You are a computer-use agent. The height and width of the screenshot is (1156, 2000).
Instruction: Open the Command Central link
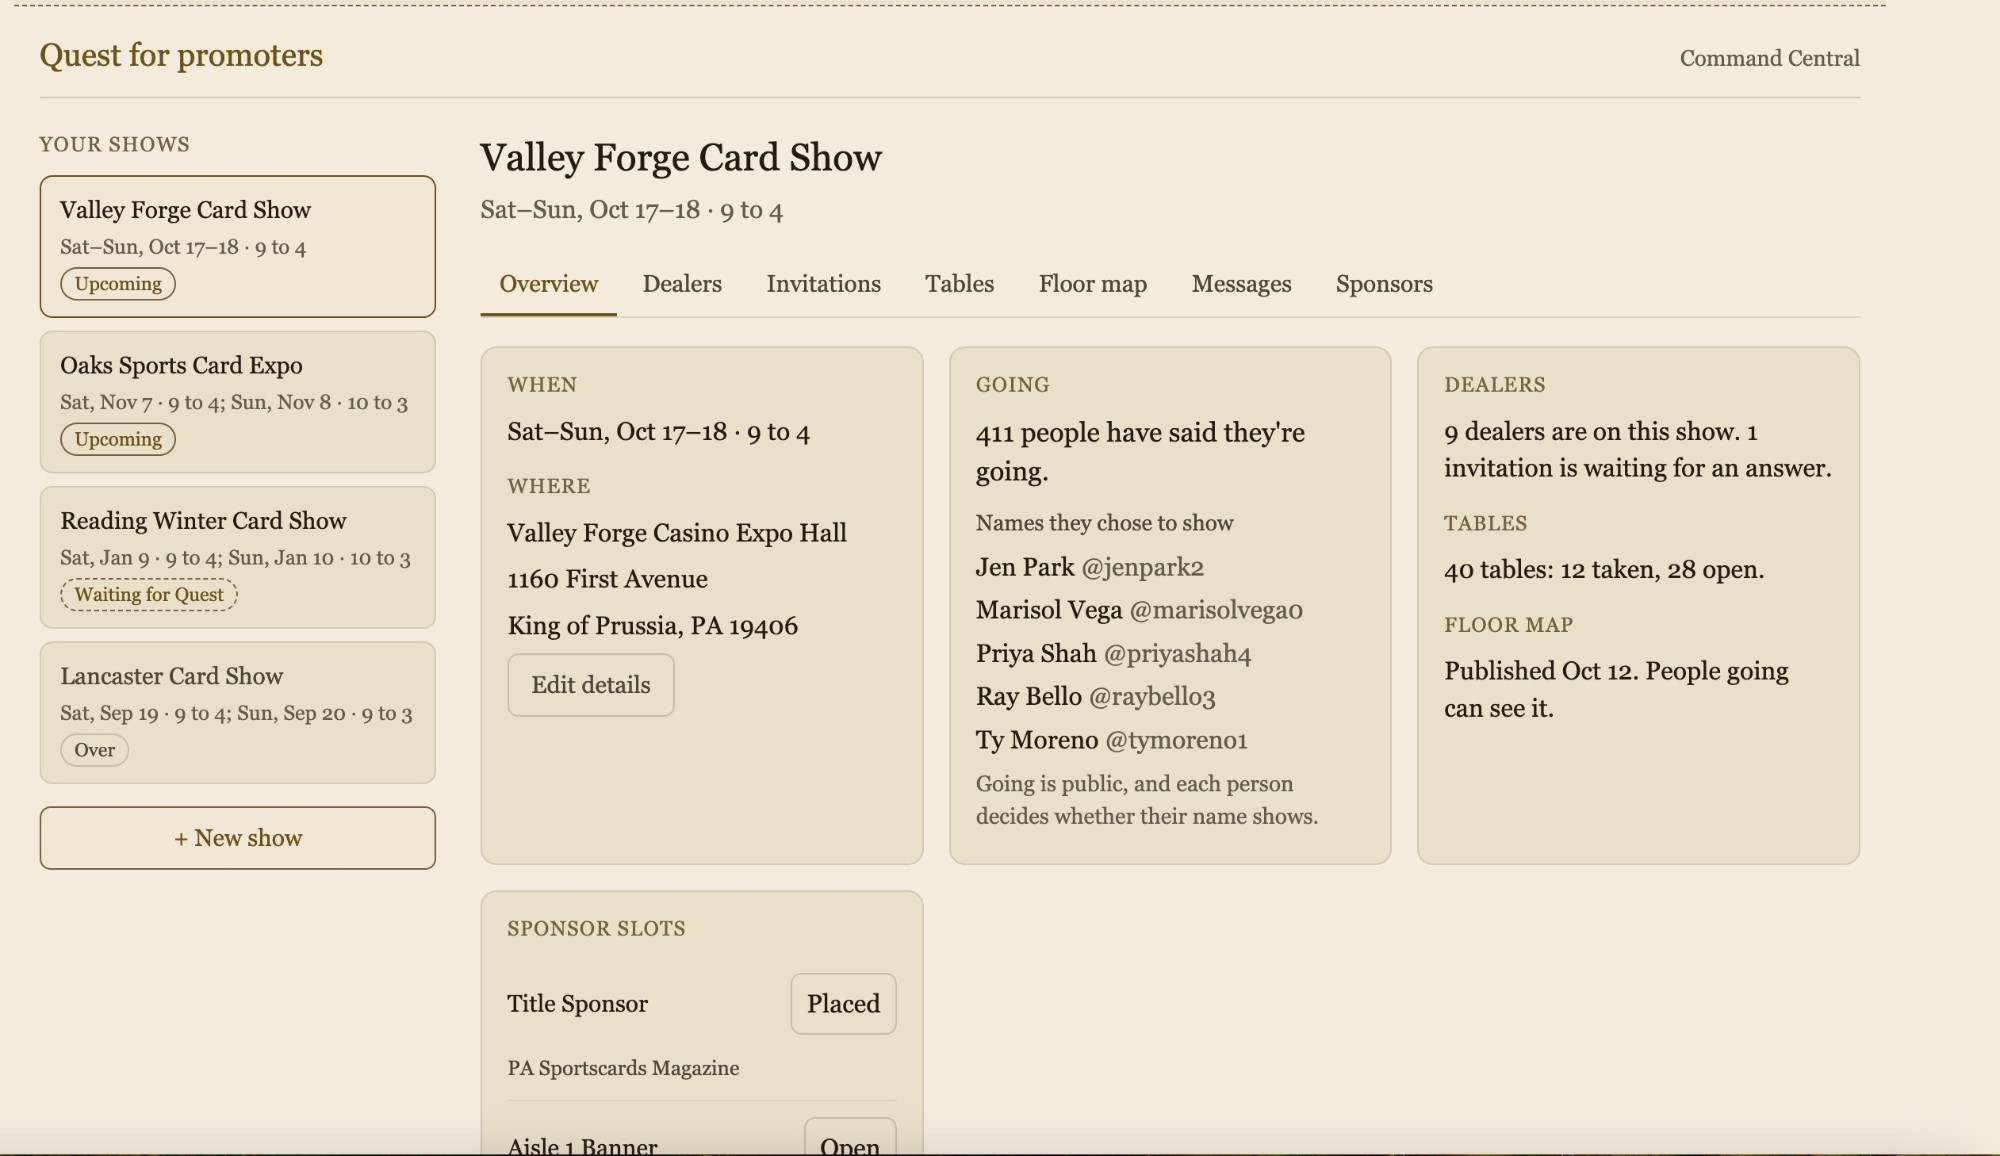pos(1769,58)
